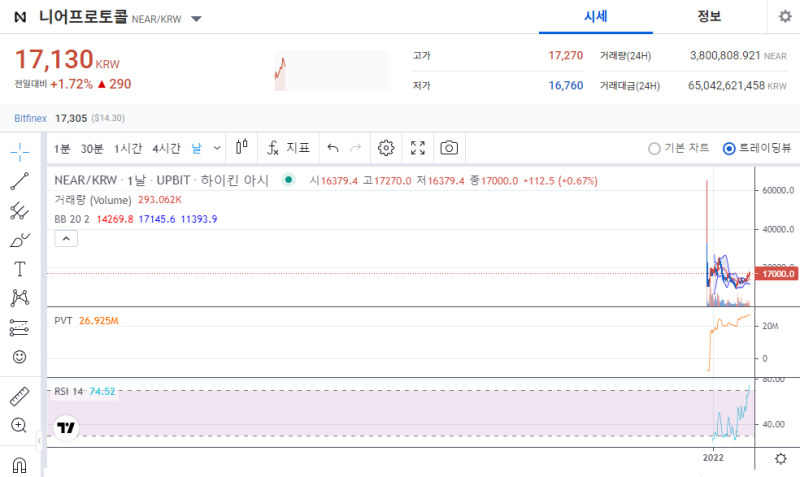
Task: Switch to the 시세 tab
Action: (x=595, y=17)
